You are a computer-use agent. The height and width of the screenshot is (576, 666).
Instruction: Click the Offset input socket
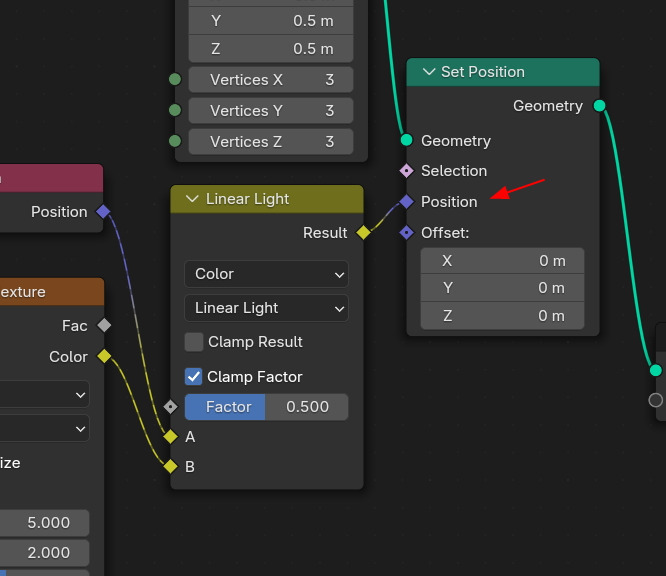406,232
